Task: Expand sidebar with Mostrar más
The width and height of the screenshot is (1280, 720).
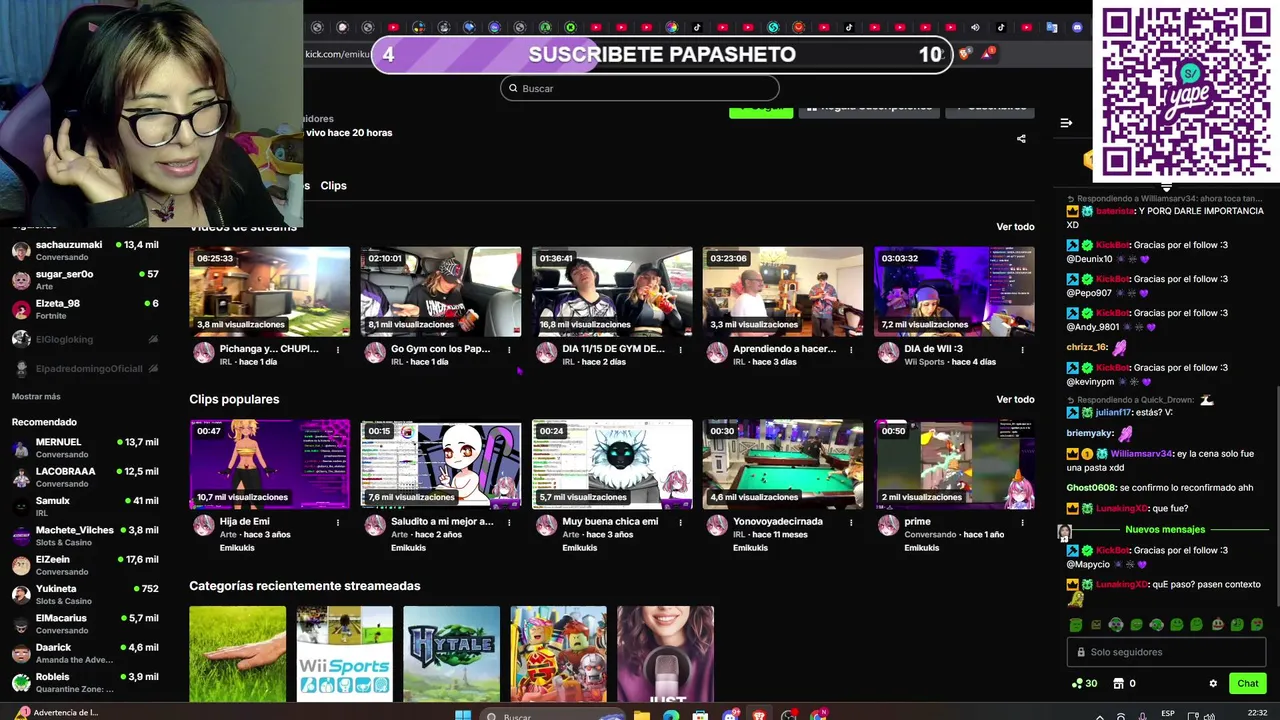Action: [36, 397]
